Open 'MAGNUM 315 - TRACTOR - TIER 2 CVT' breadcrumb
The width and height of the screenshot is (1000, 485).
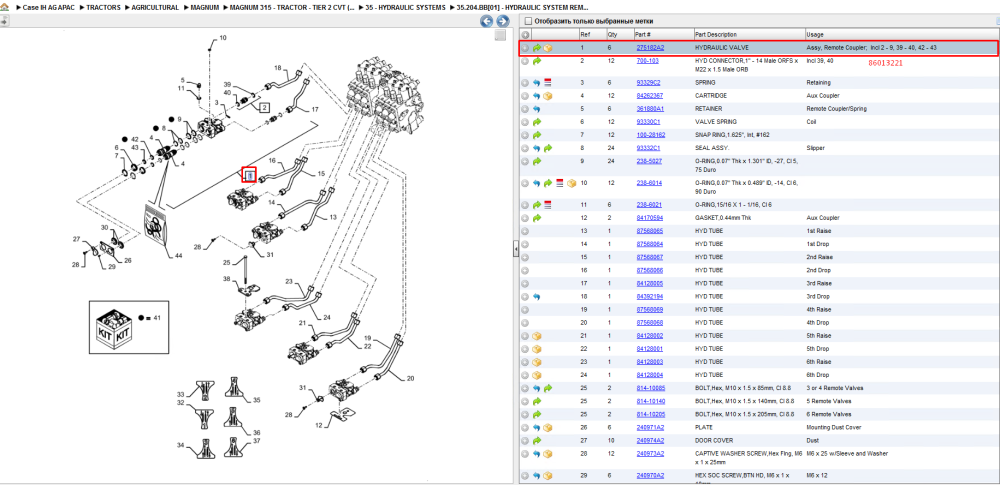tap(292, 7)
